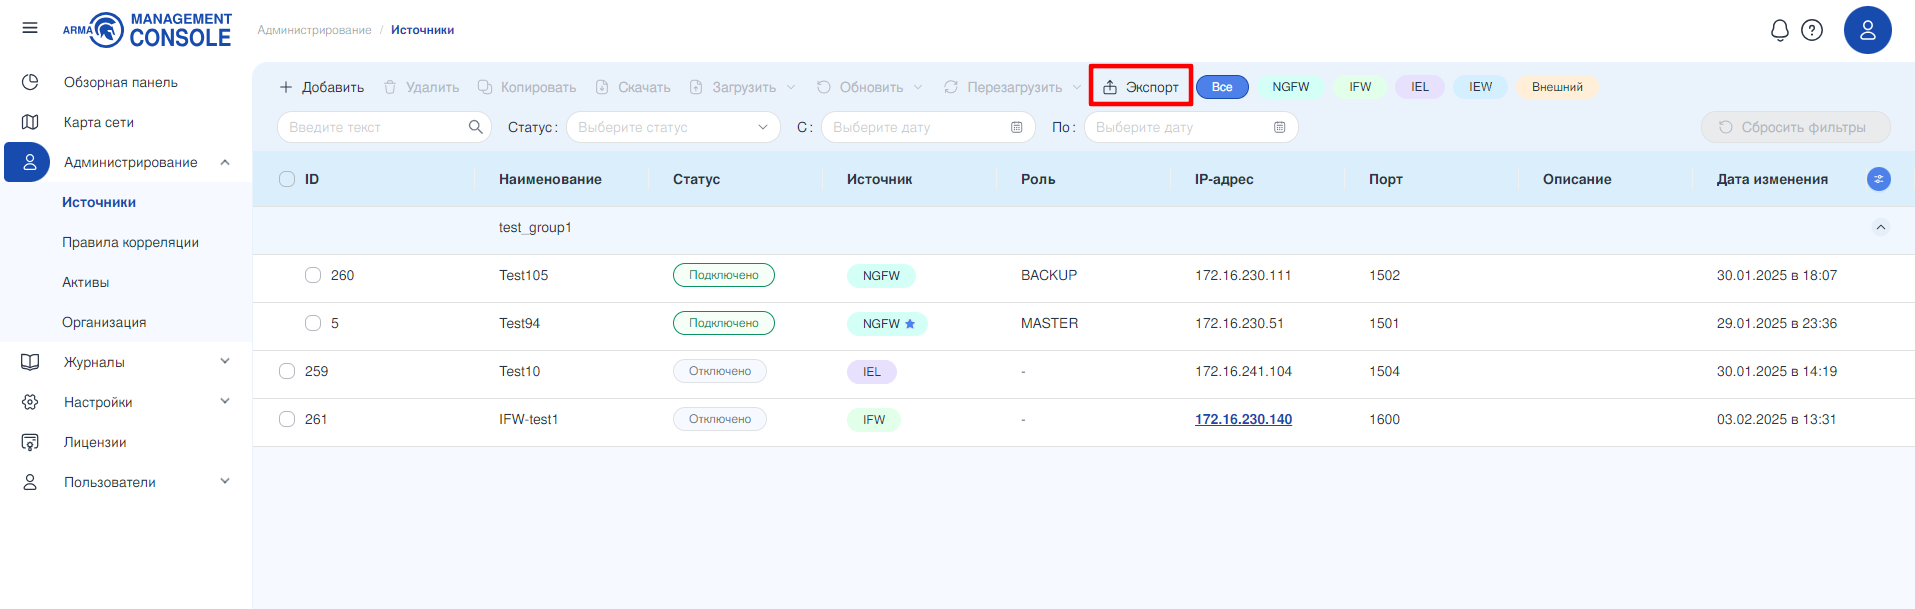The image size is (1915, 609).
Task: Filter sources by IEW tag
Action: (1480, 87)
